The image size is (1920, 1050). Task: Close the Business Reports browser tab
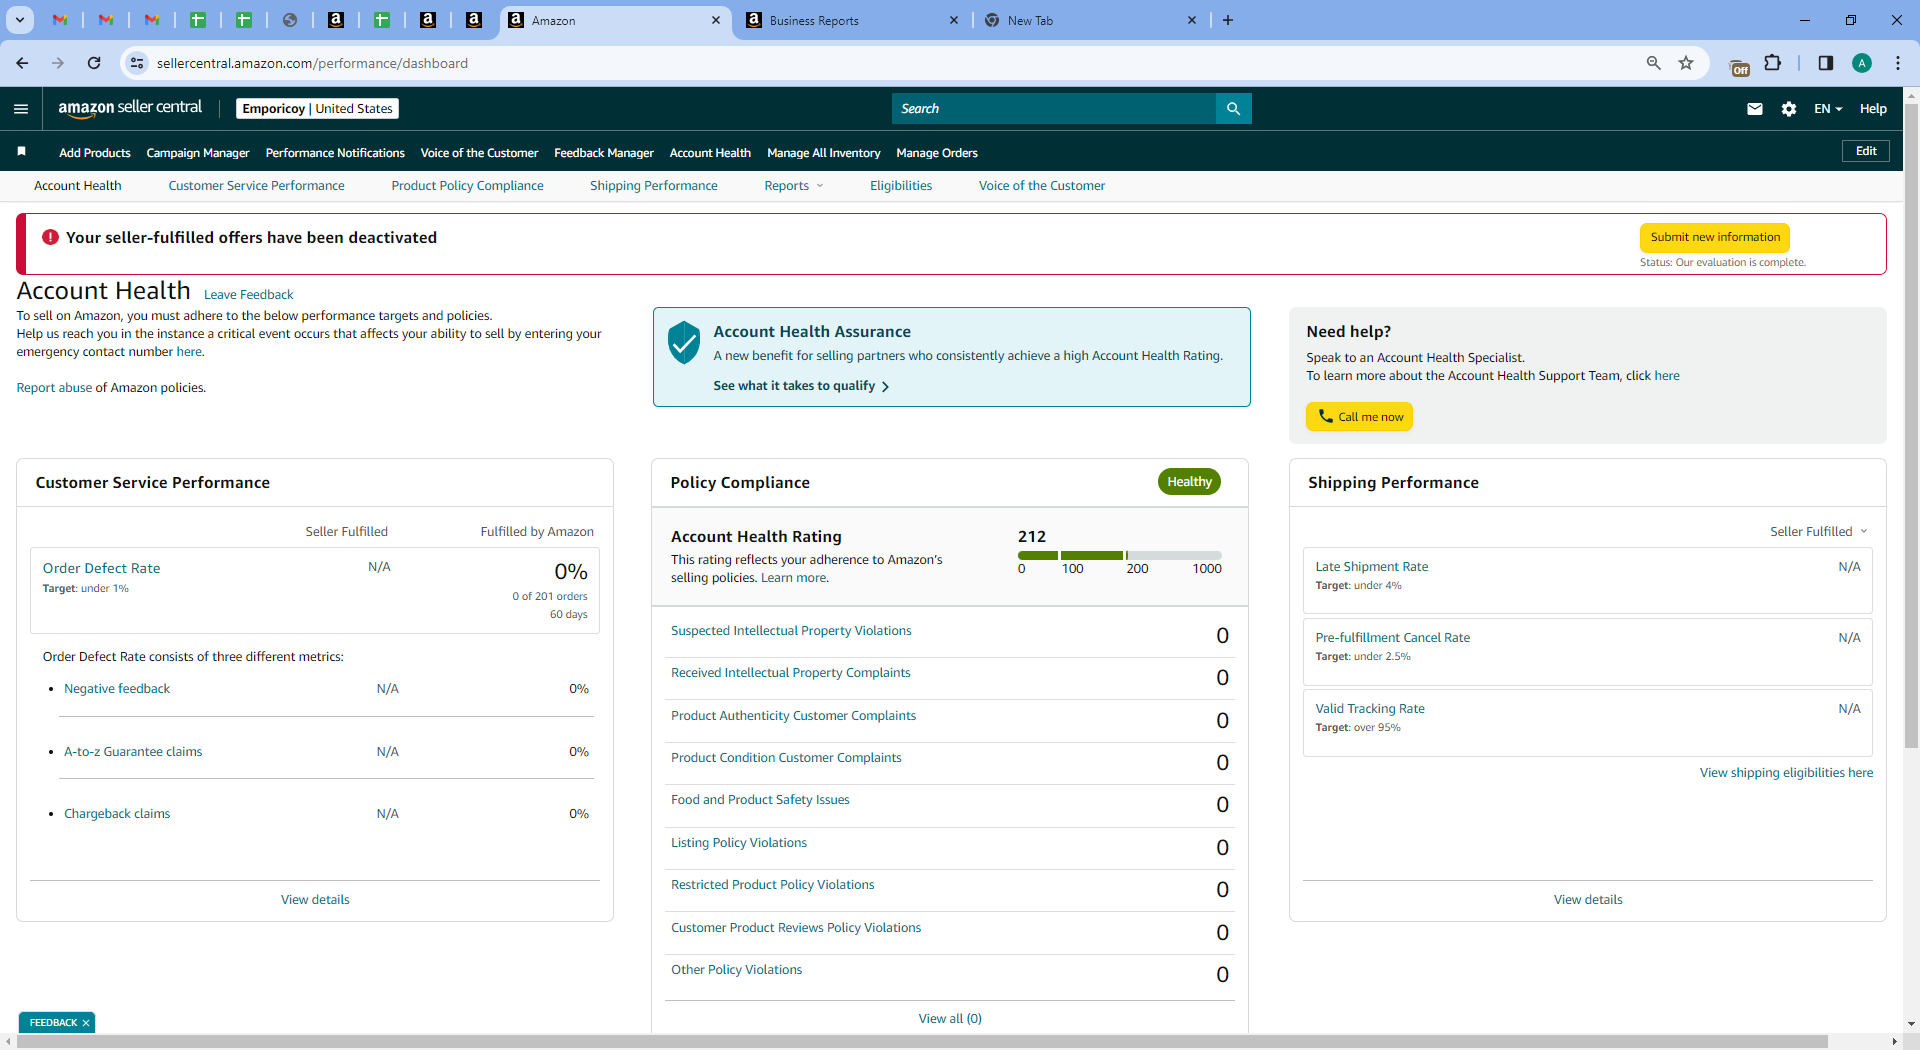953,20
